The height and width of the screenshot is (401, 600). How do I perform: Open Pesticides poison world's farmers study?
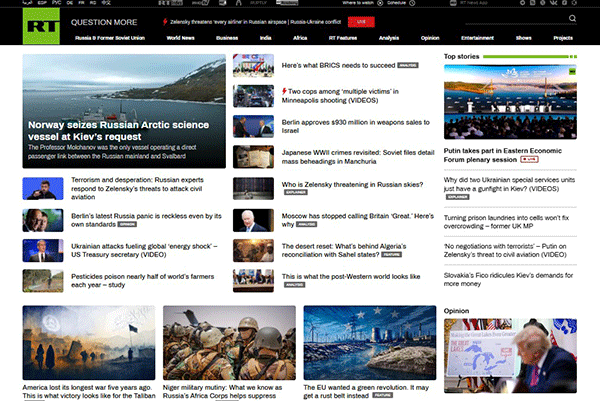click(142, 280)
